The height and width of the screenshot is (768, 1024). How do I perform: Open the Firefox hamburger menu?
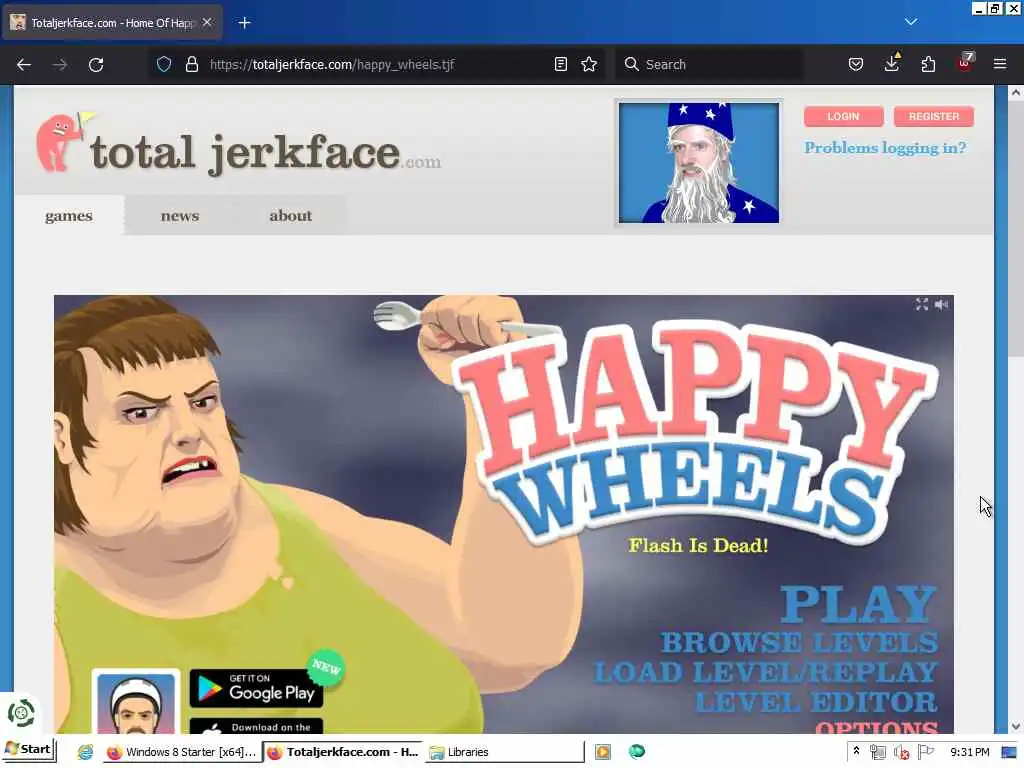[x=999, y=64]
